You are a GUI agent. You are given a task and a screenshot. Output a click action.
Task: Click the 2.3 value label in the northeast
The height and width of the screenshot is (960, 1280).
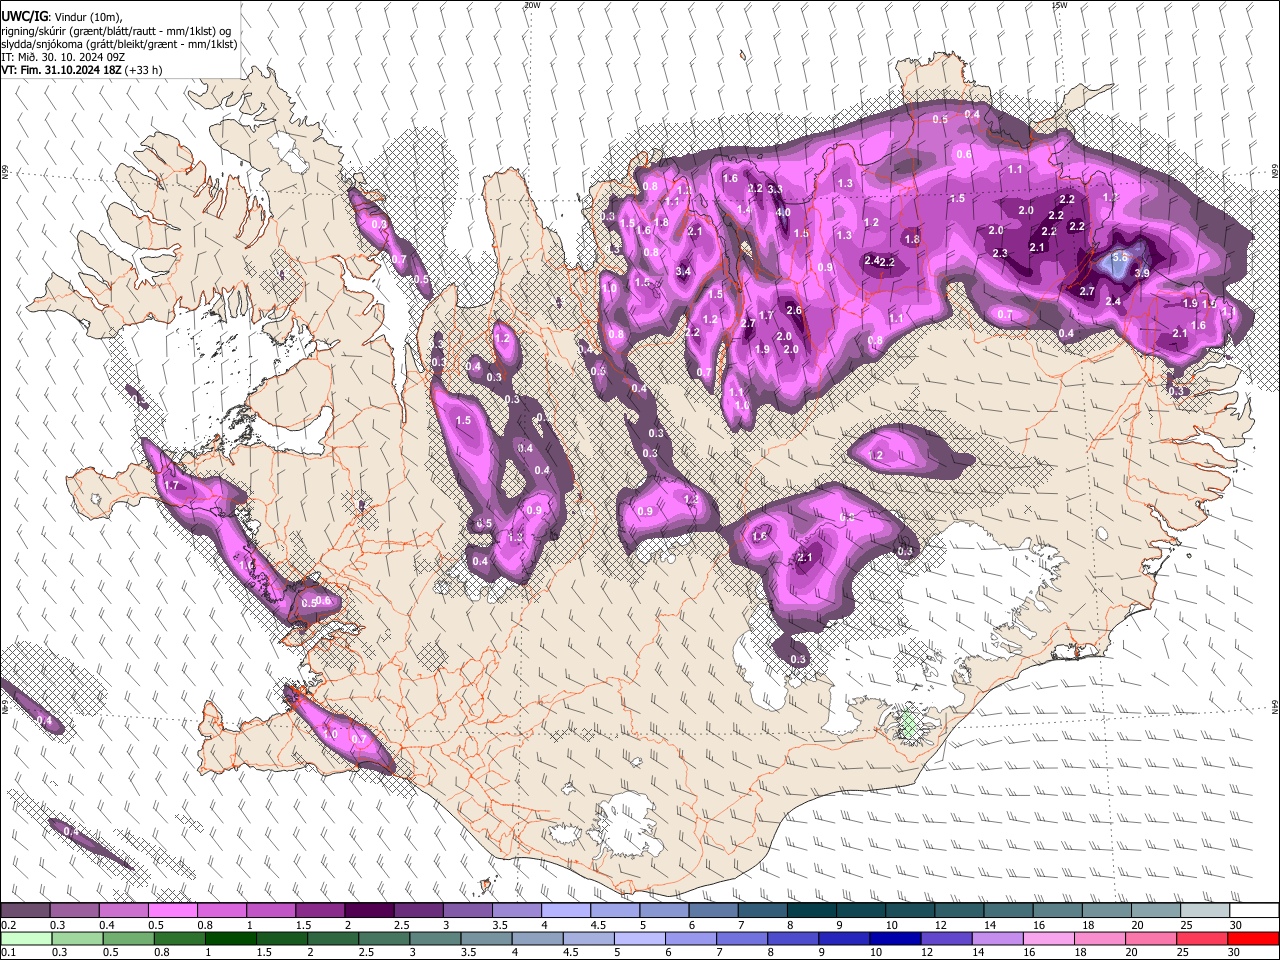click(1000, 253)
